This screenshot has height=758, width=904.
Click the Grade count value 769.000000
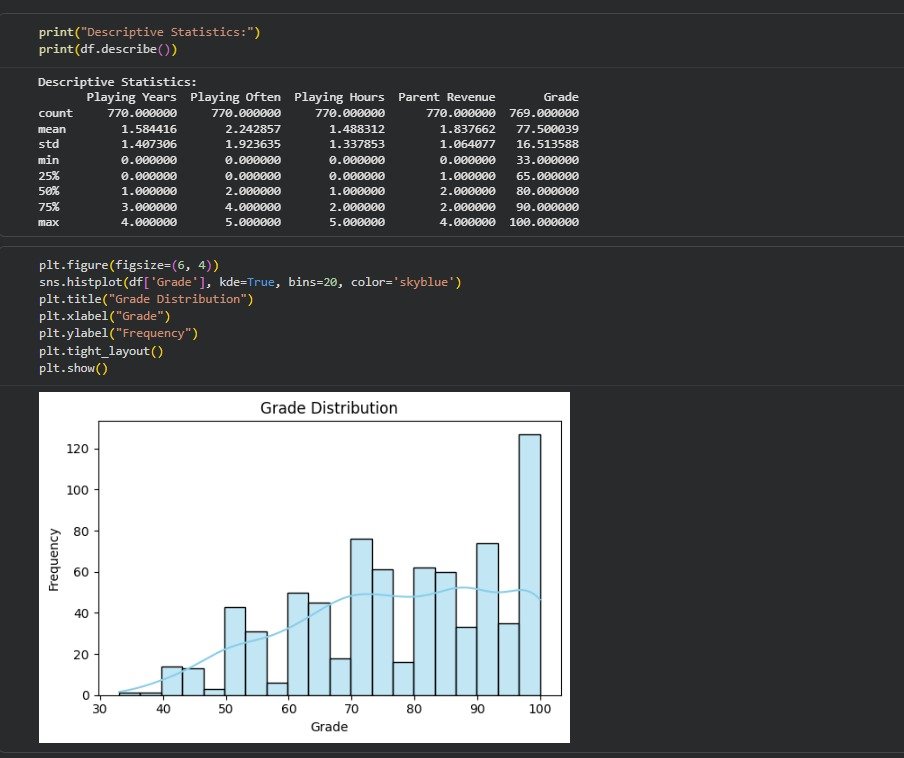544,113
